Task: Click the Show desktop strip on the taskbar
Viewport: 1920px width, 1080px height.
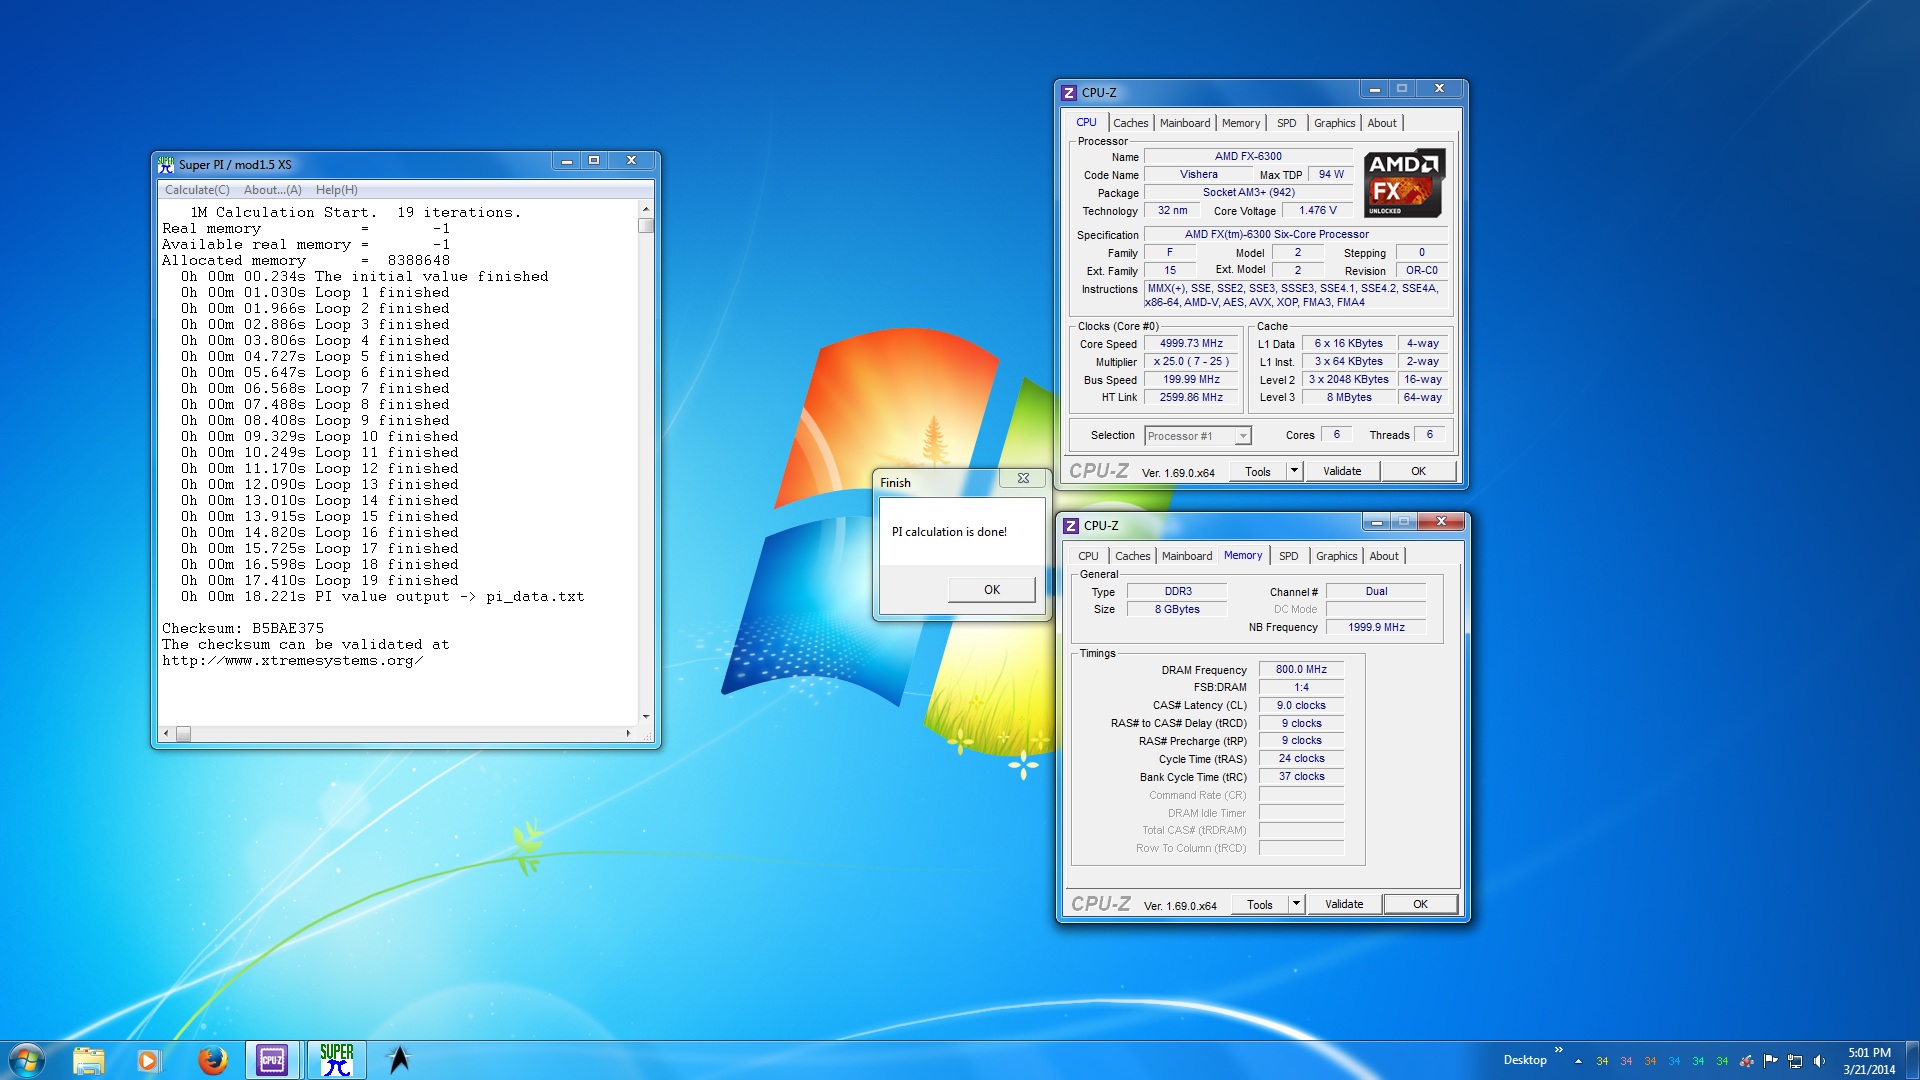Action: click(1913, 1060)
